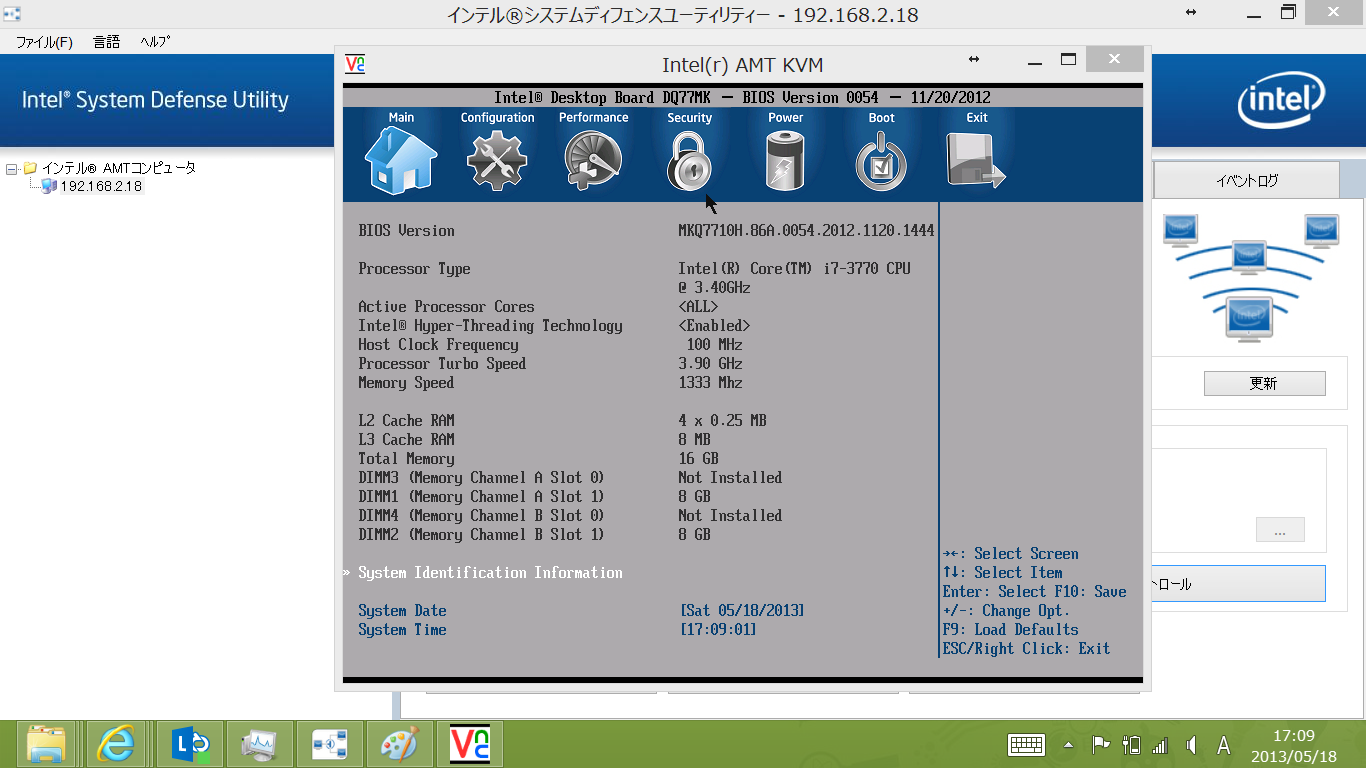
Task: Click the 'DIMM4 (Memory Channel B Slot 0)' row
Action: click(x=570, y=516)
